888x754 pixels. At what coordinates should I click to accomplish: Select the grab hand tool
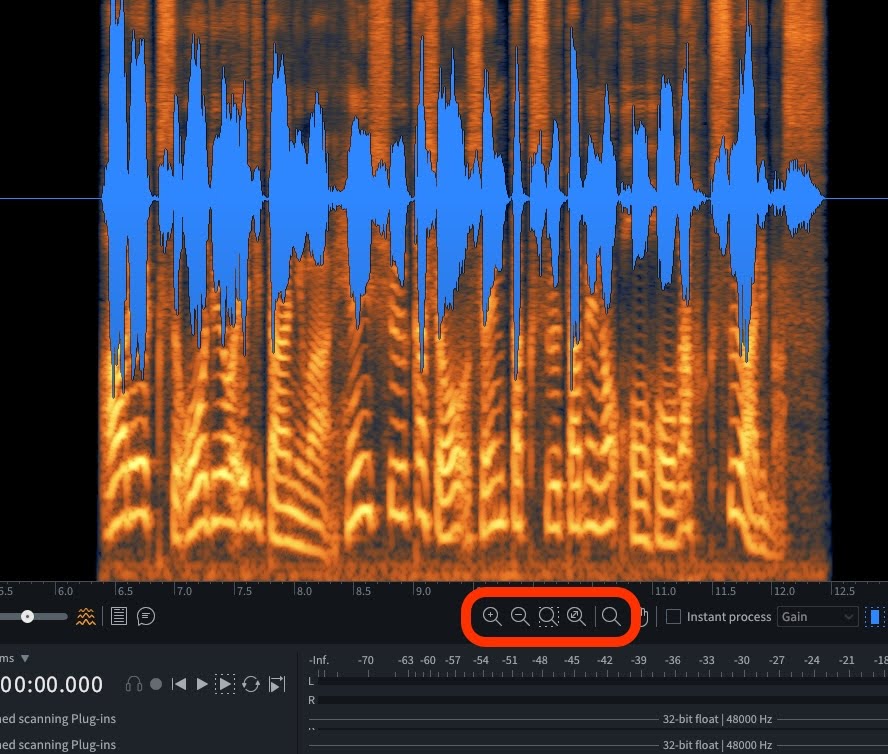[643, 617]
